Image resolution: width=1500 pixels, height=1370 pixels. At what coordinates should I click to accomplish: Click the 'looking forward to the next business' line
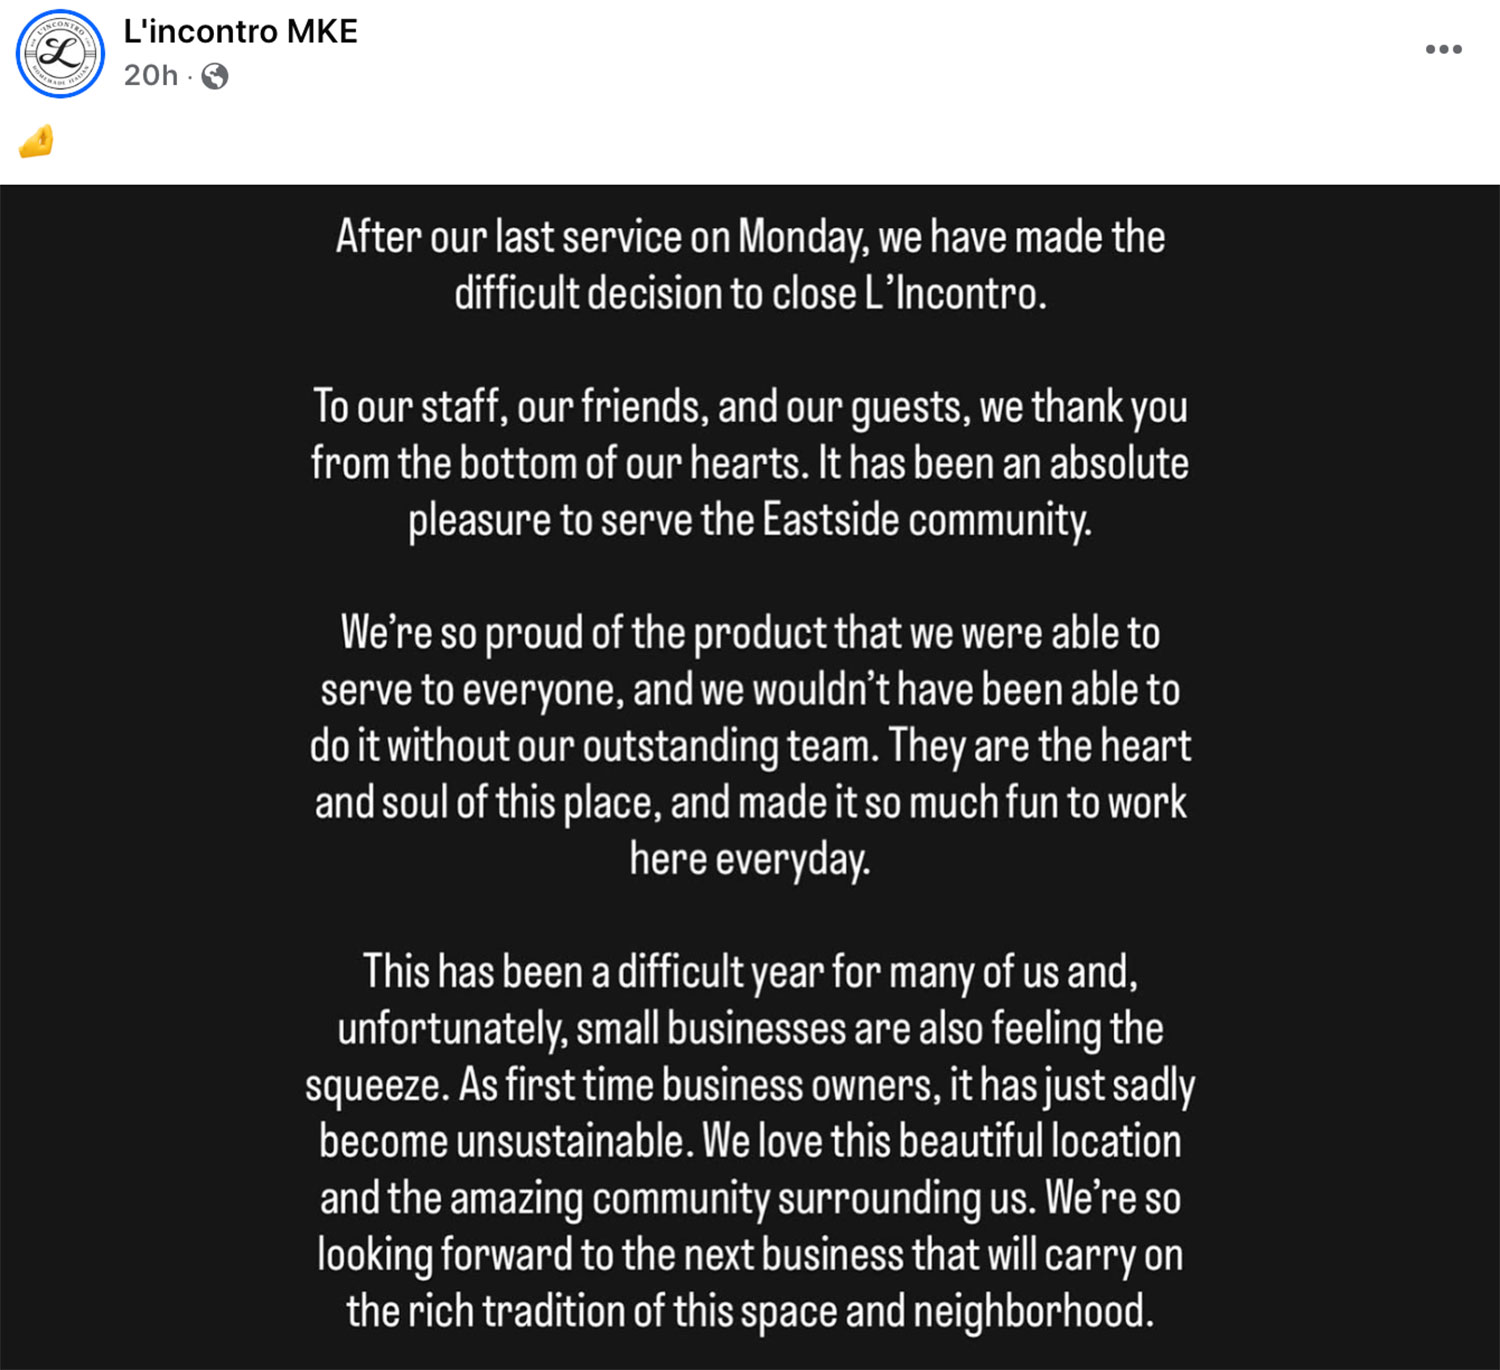[x=750, y=1255]
